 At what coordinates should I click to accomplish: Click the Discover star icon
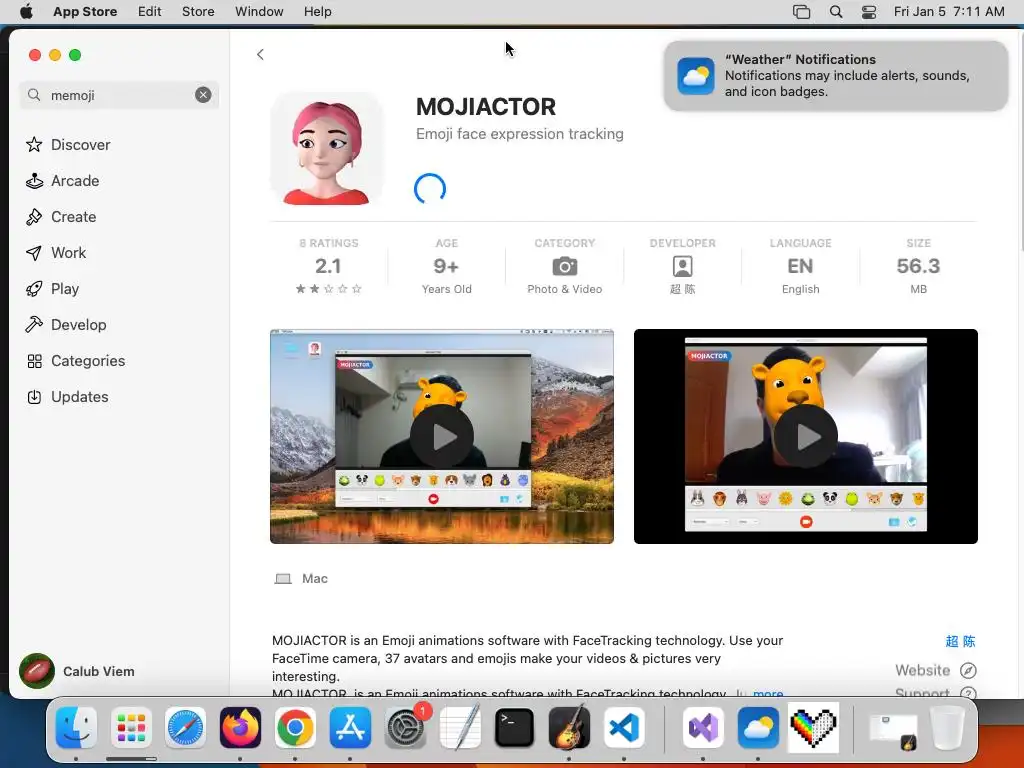pos(34,144)
